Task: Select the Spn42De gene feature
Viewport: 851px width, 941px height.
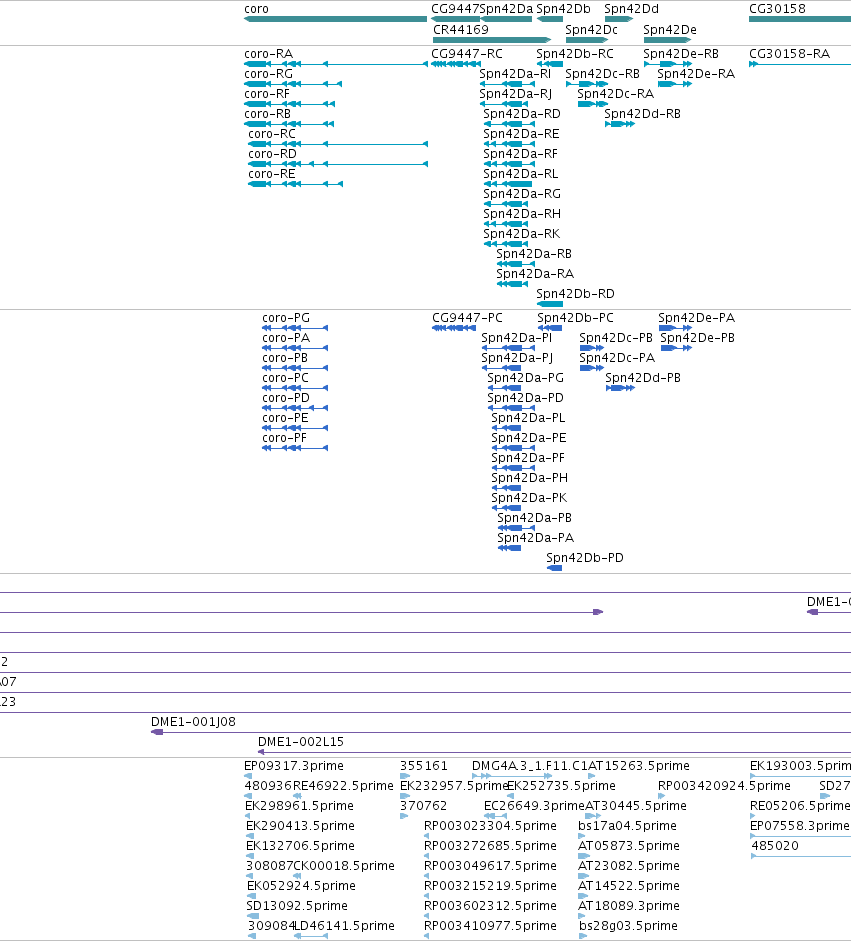Action: [x=667, y=40]
